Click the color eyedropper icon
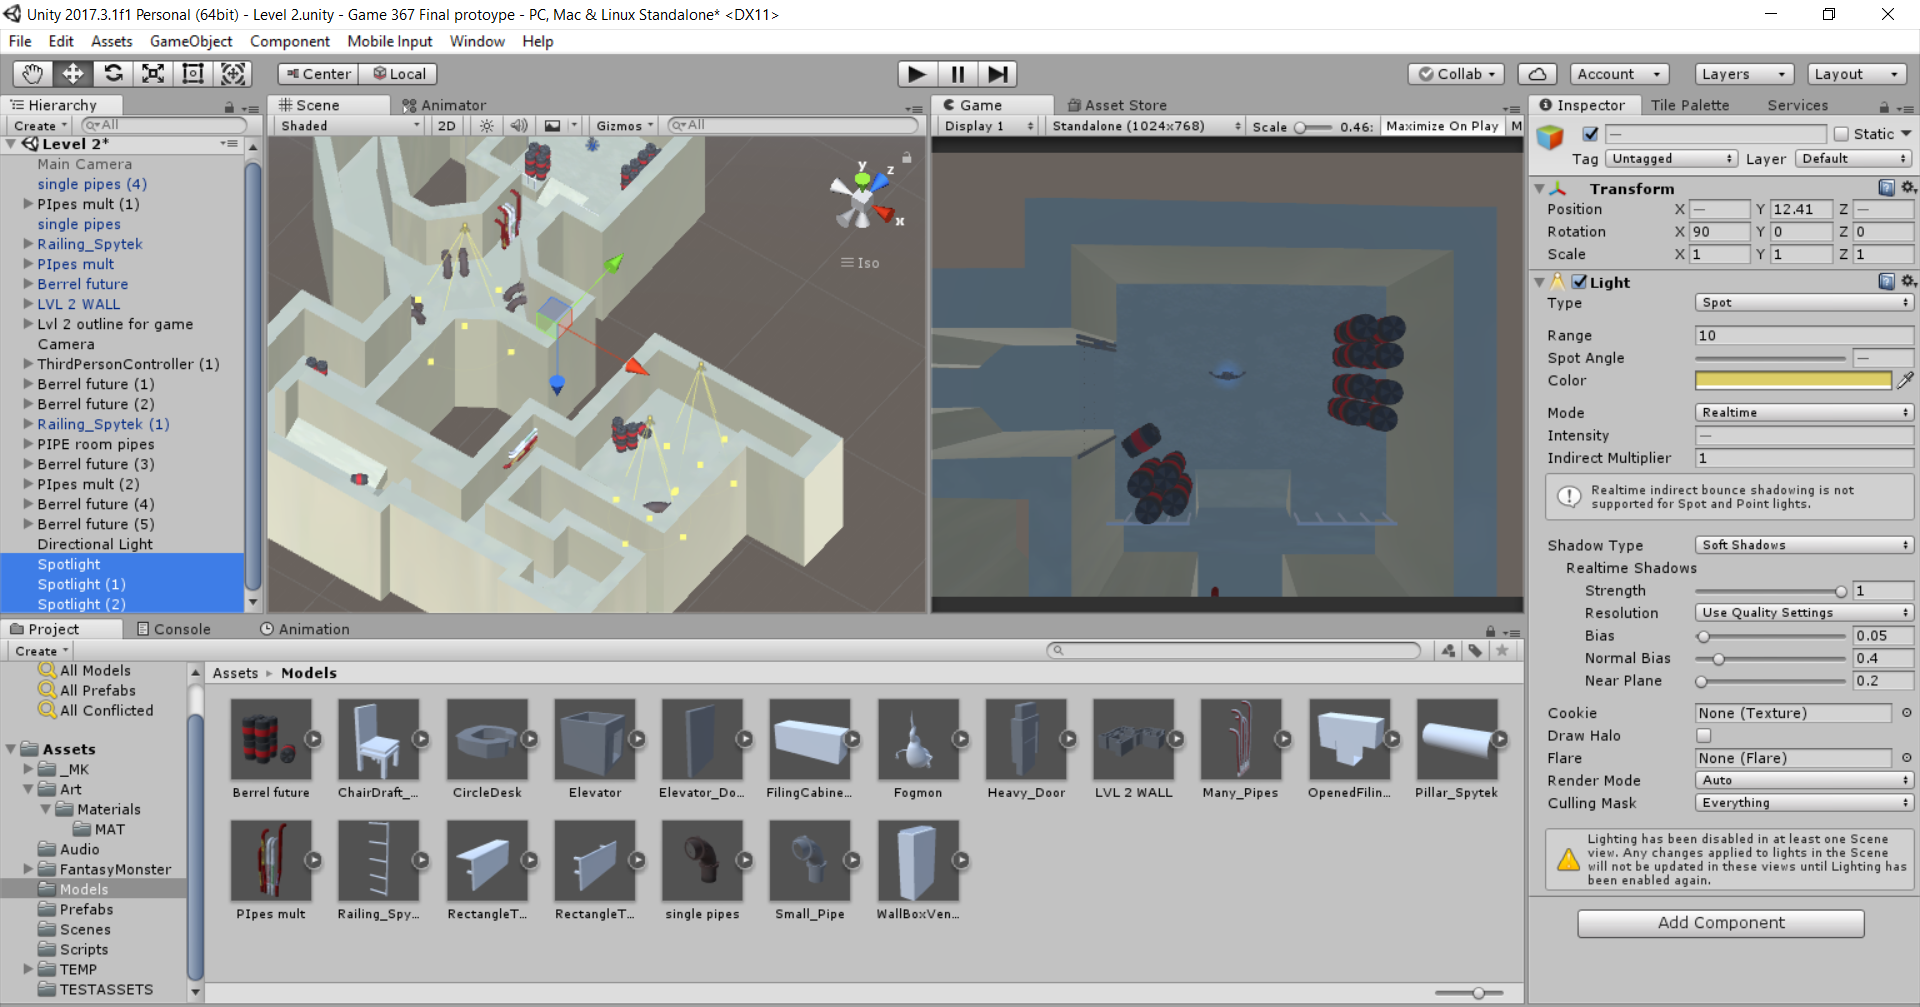 [1905, 380]
